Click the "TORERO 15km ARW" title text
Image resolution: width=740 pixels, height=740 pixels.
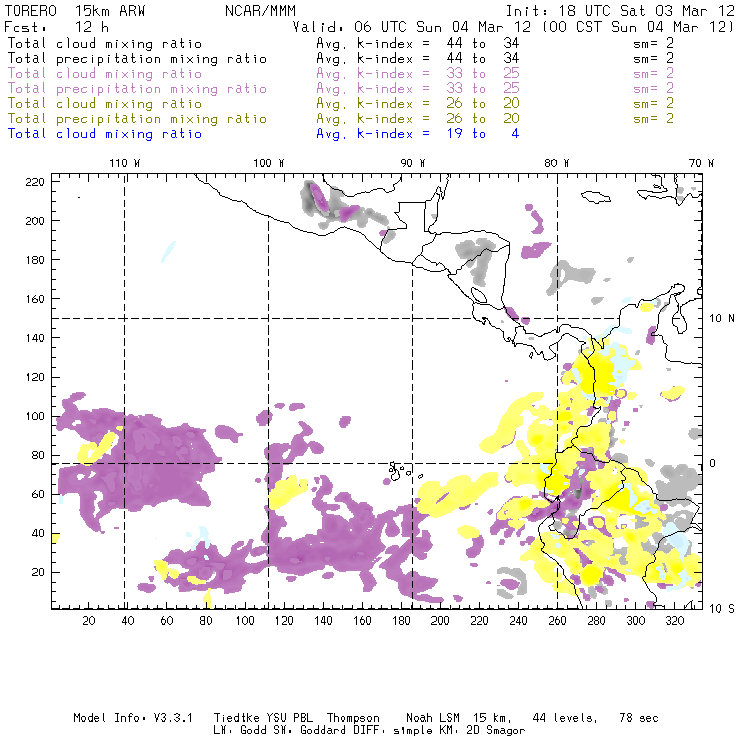75,11
